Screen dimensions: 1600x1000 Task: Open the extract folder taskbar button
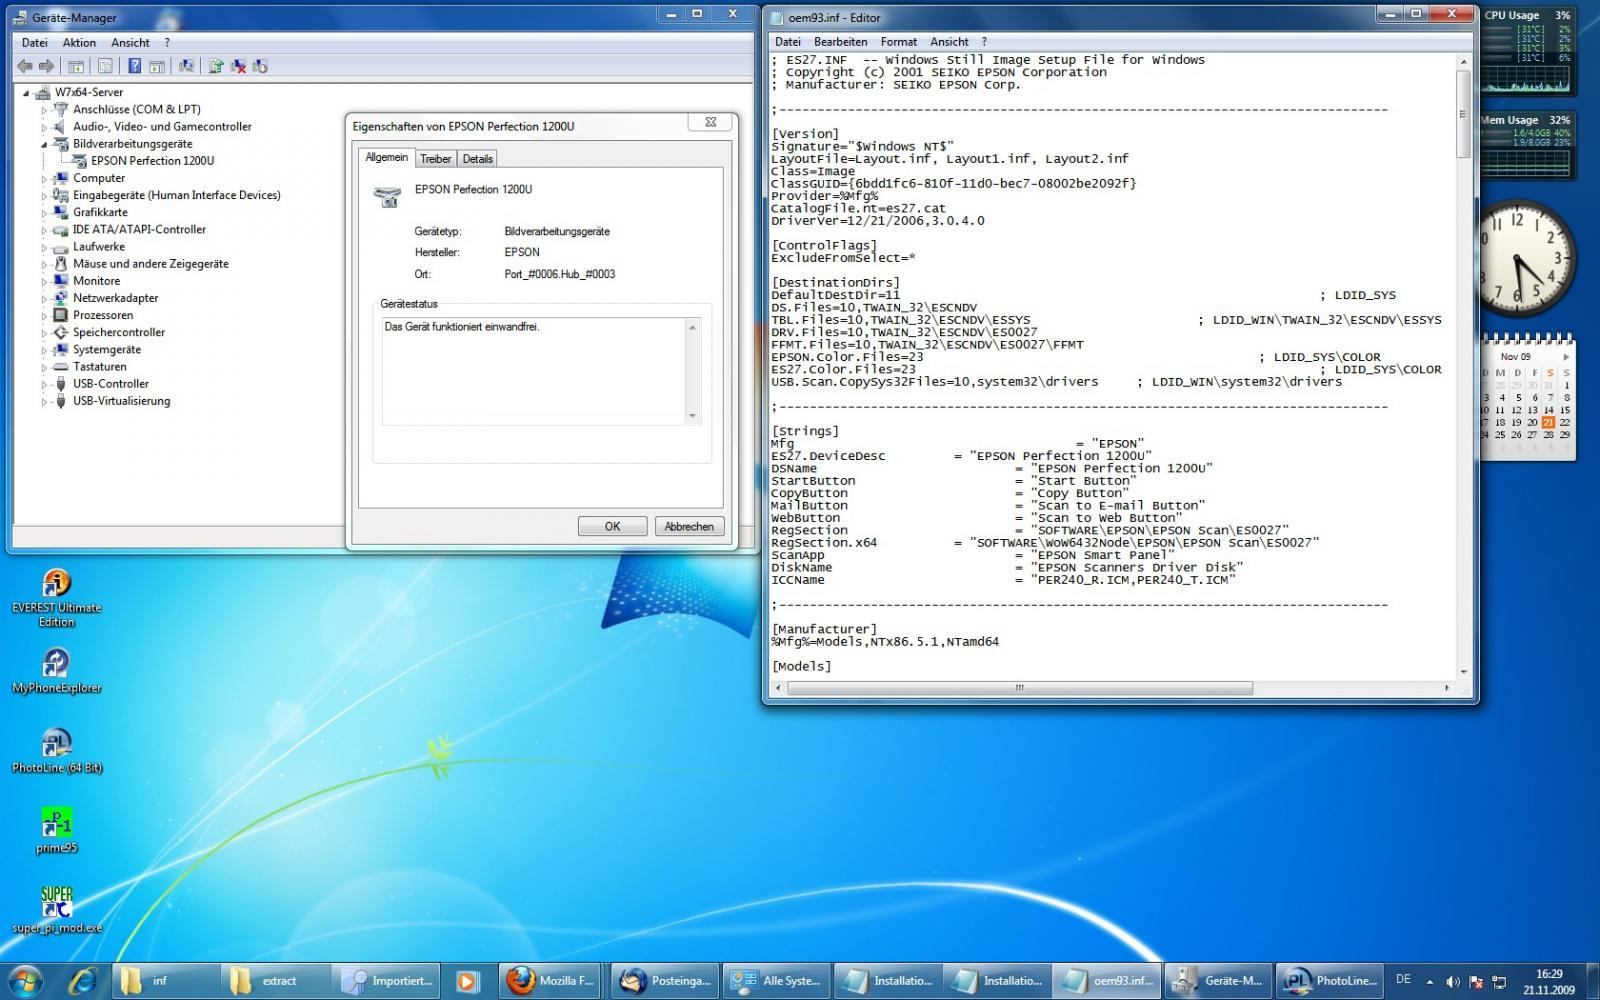(x=274, y=981)
